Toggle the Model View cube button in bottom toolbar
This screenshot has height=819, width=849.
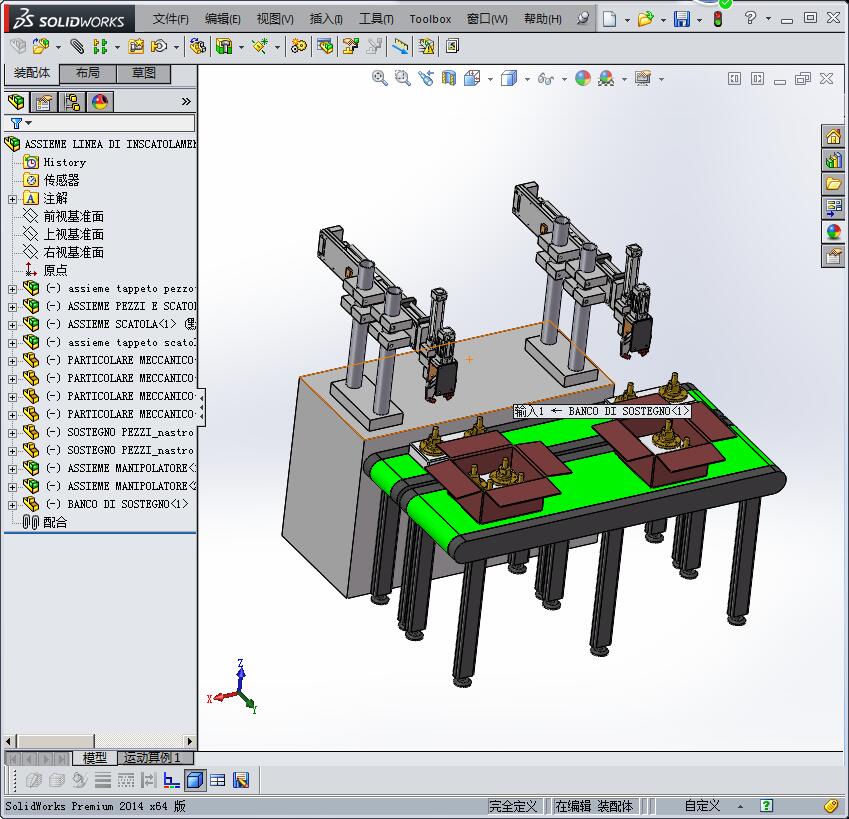(x=194, y=780)
